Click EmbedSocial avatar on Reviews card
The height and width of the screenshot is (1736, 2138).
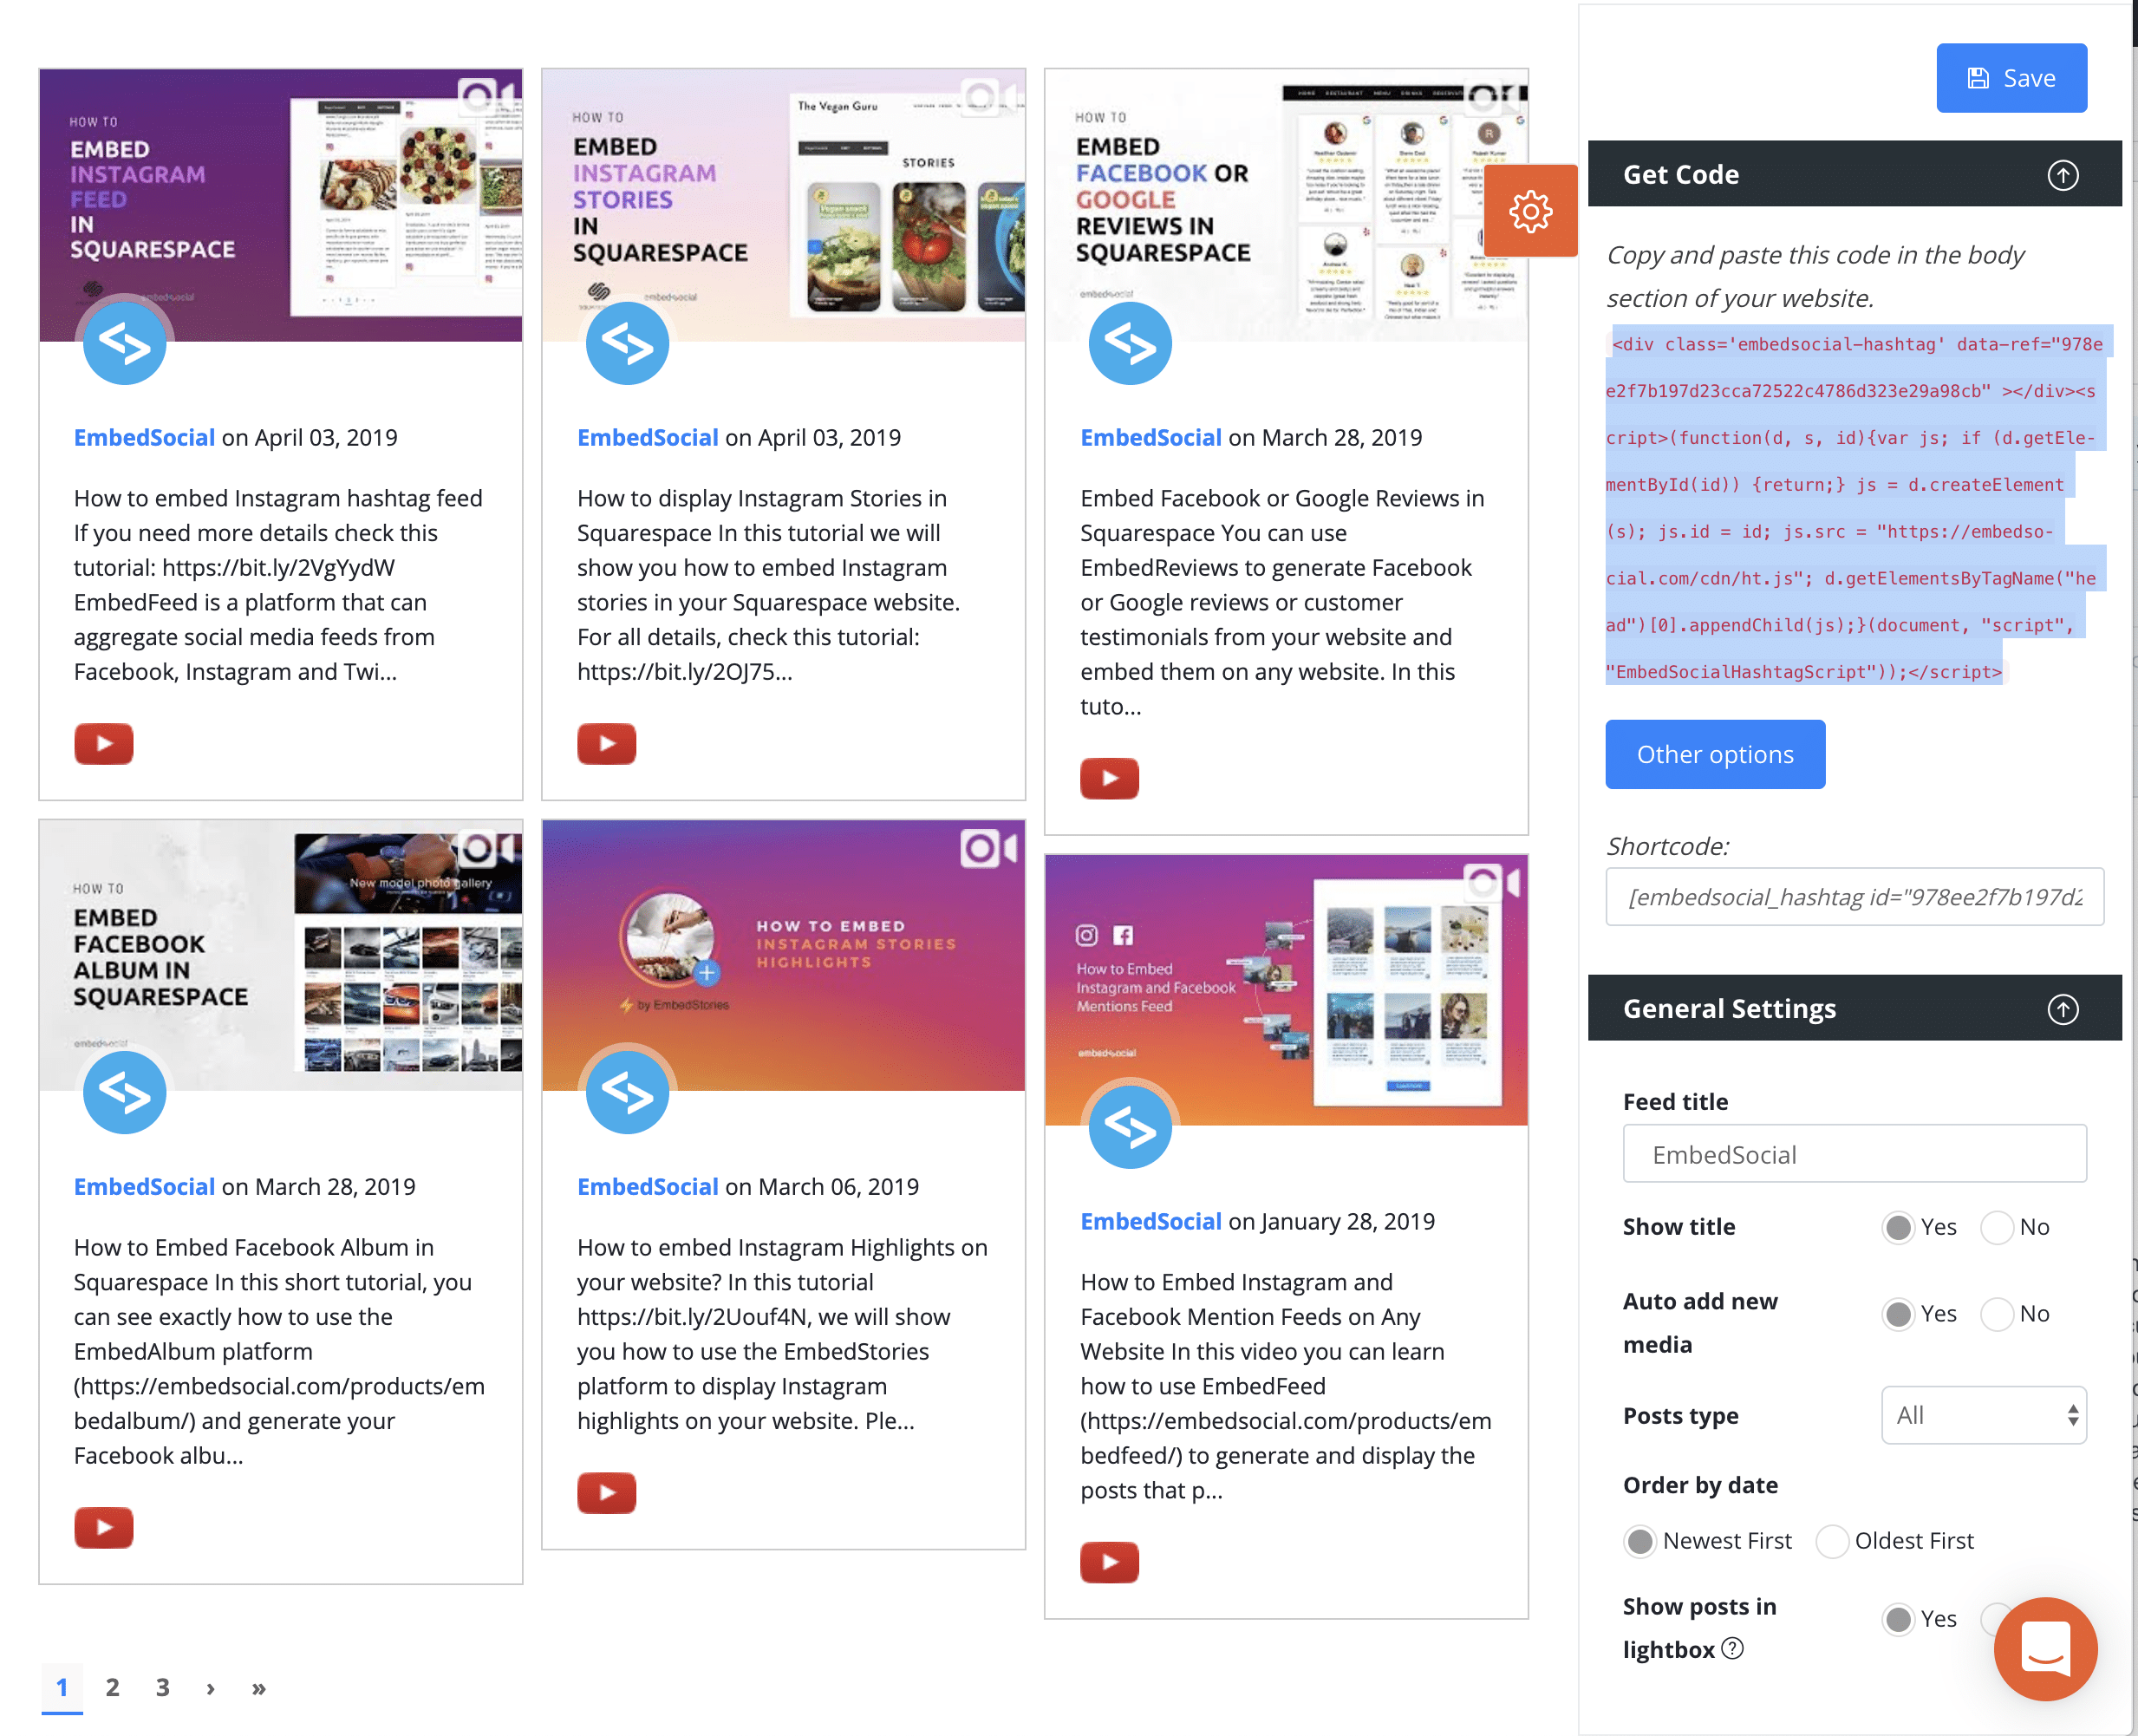point(1130,343)
